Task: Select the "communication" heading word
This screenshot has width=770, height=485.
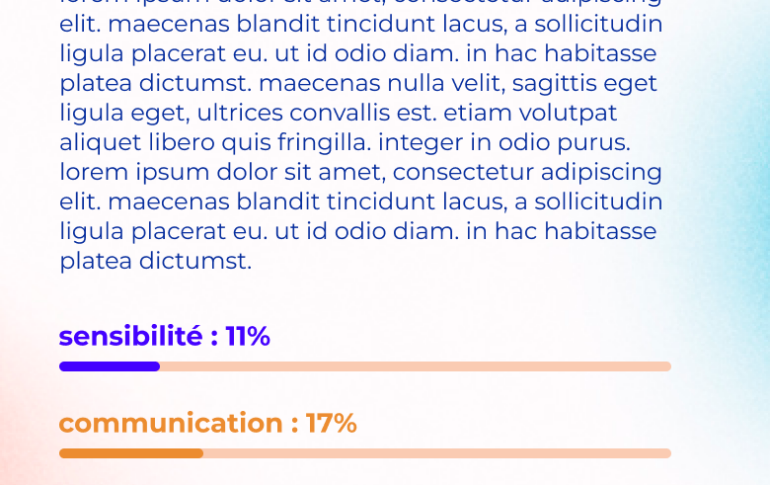Action: tap(171, 423)
